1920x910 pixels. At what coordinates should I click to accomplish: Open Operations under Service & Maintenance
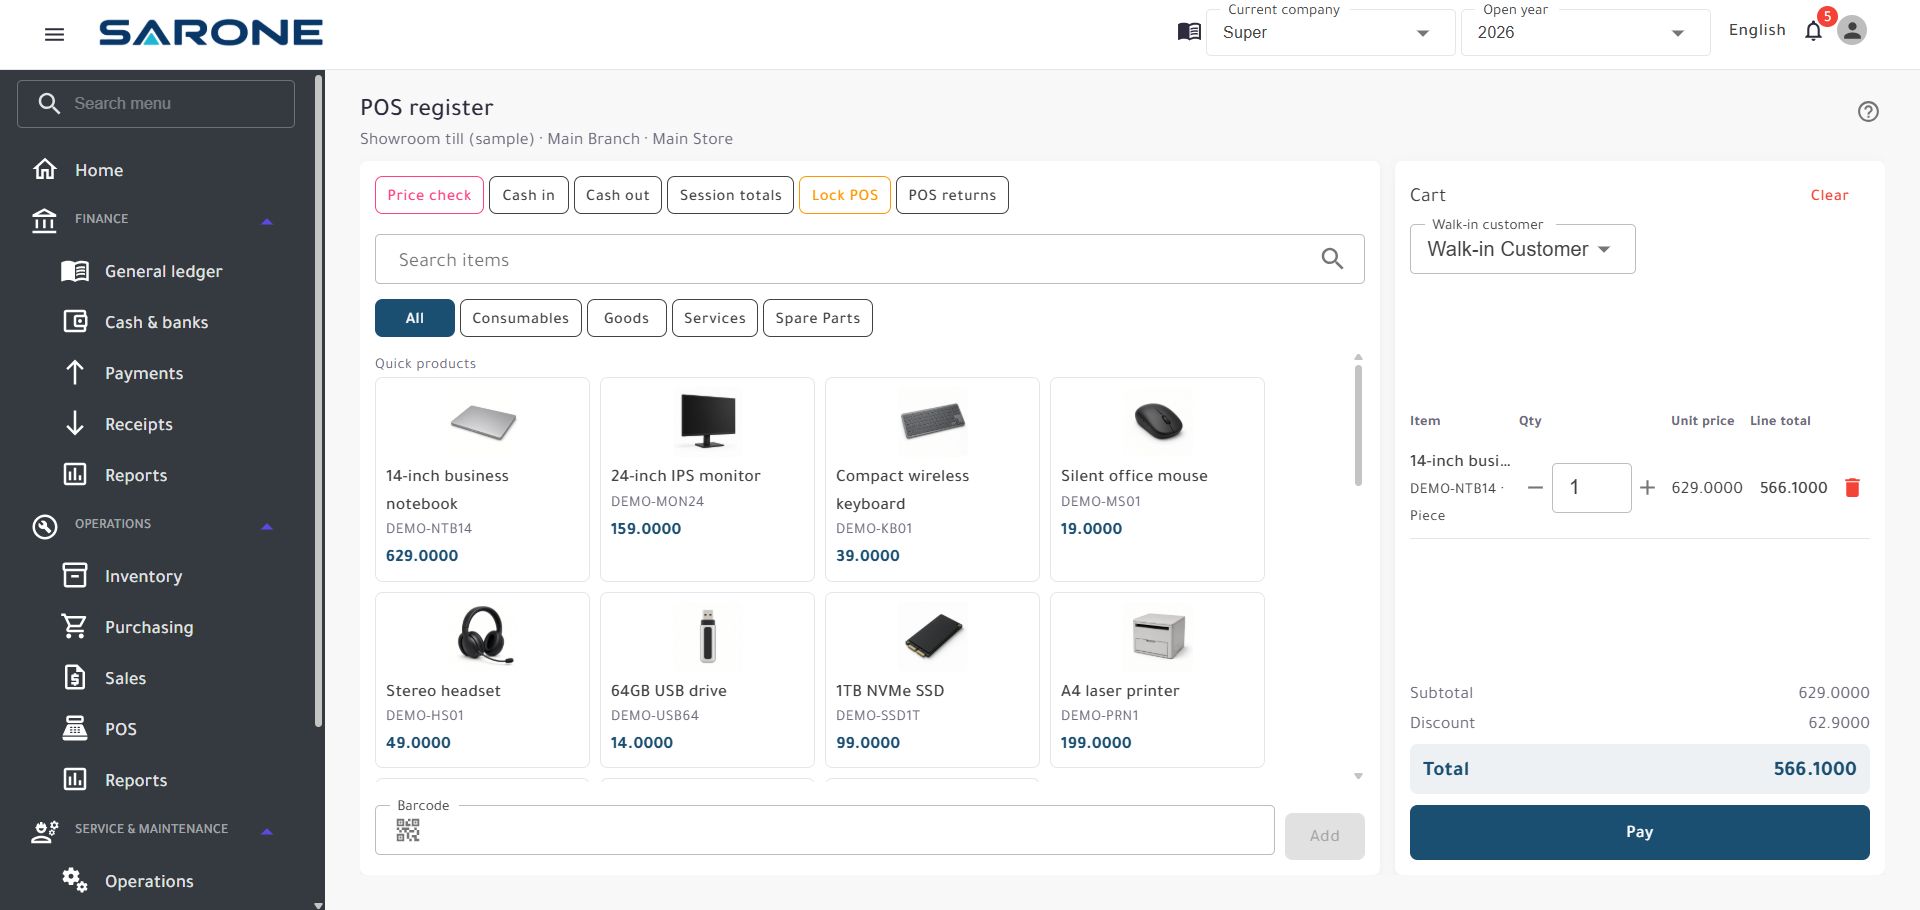tap(149, 881)
